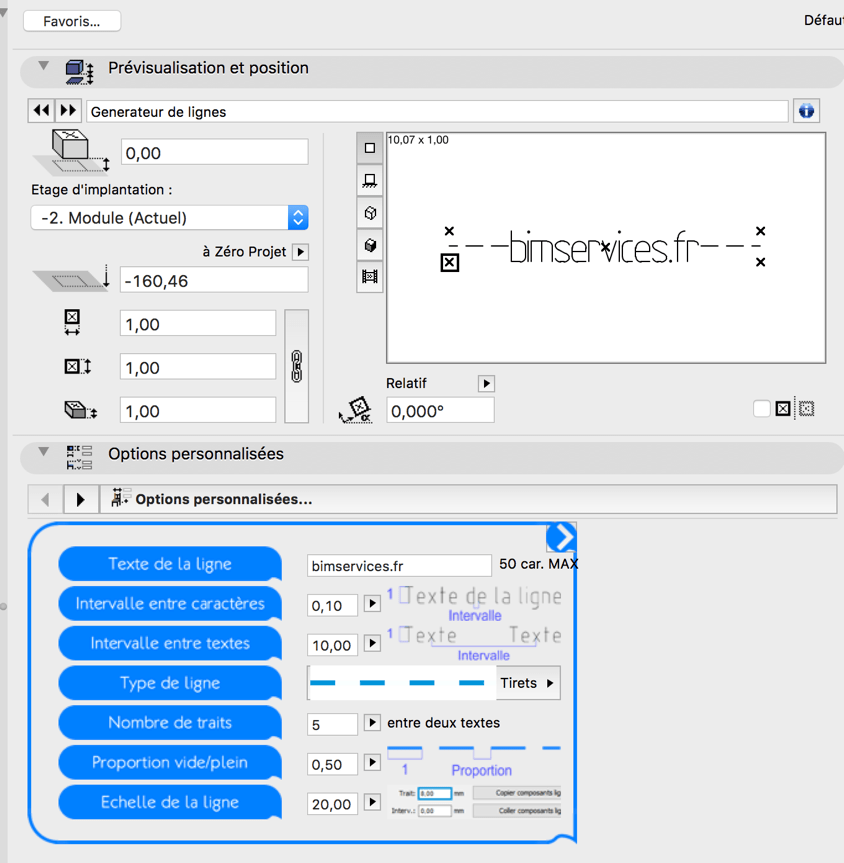The height and width of the screenshot is (863, 844).
Task: Open the à Zéro Projet reference arrow
Action: pyautogui.click(x=301, y=252)
